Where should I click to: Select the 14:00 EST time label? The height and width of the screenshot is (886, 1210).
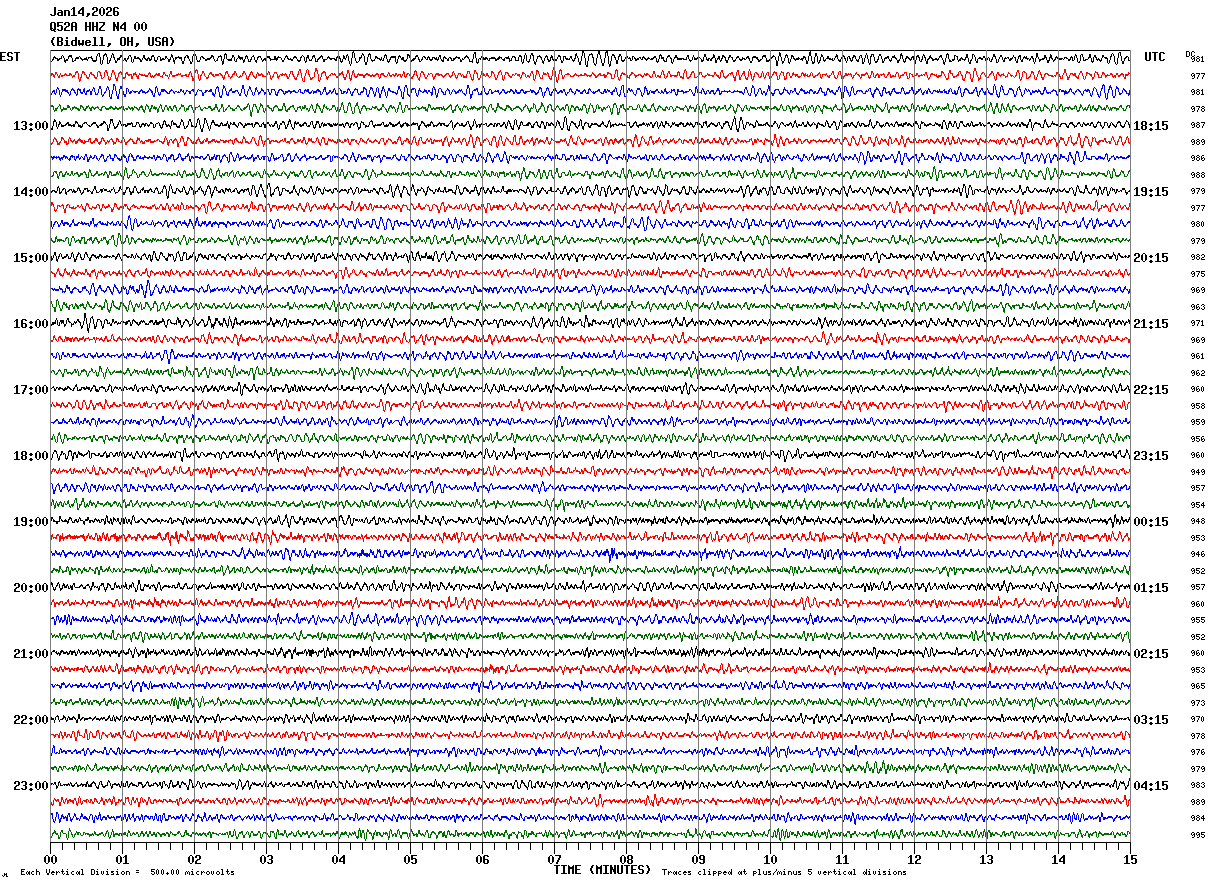coord(30,192)
